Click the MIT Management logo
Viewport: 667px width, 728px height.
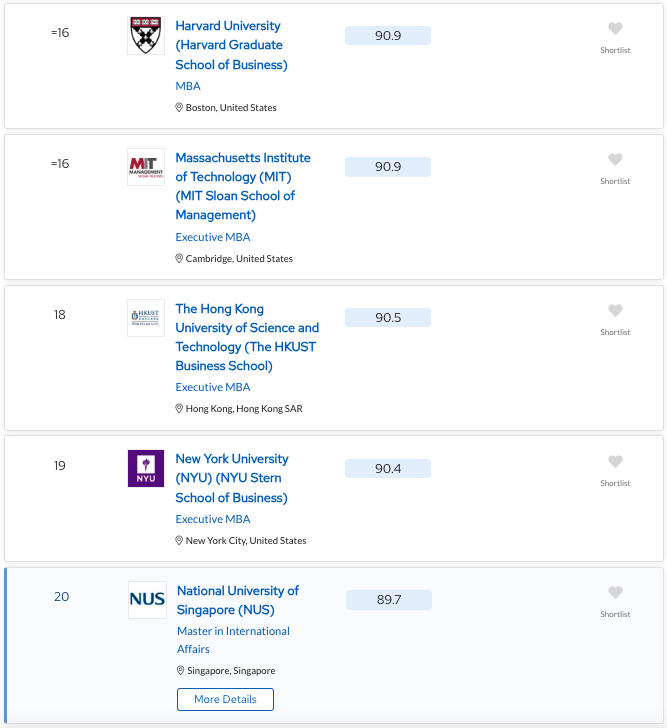(146, 167)
